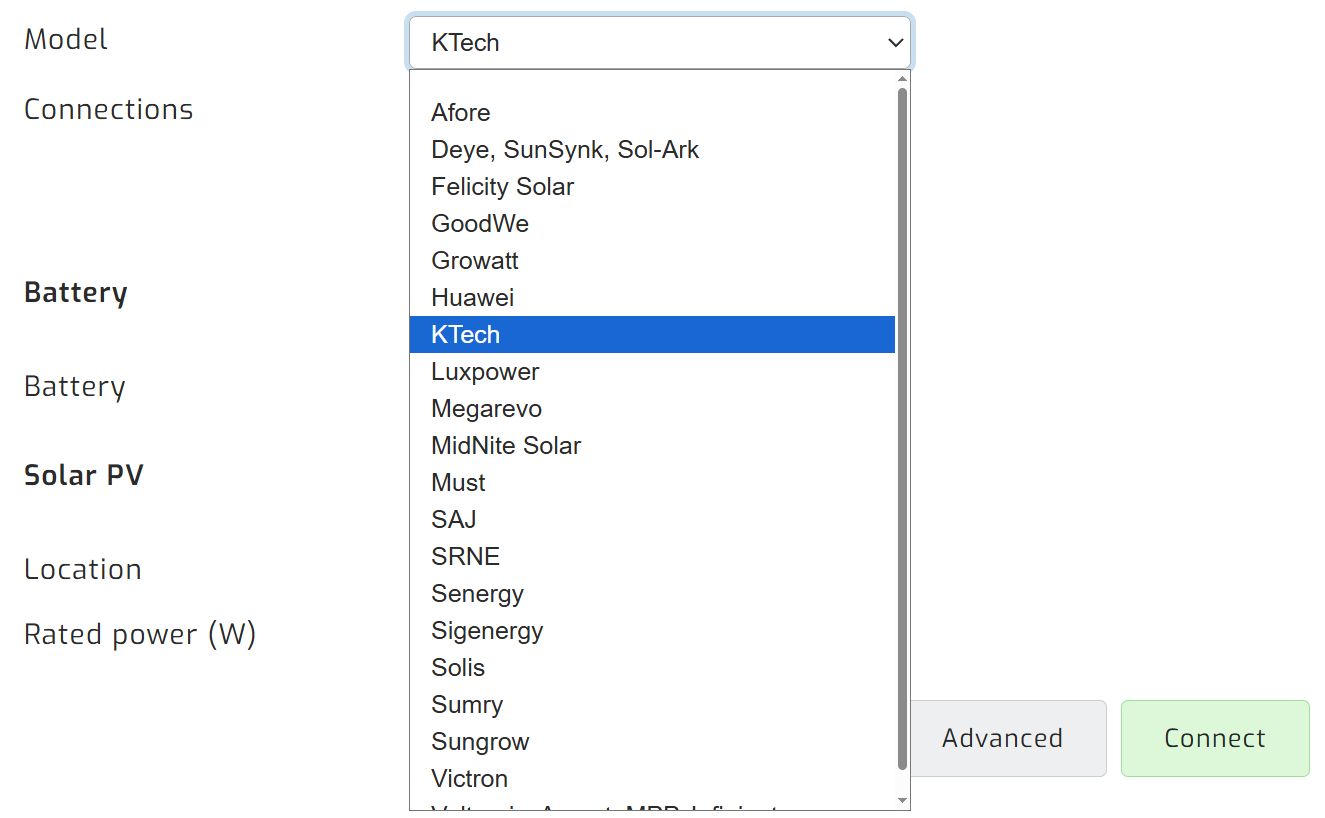This screenshot has height=818, width=1325.
Task: Click the Model dropdown chevron arrow
Action: tap(895, 43)
